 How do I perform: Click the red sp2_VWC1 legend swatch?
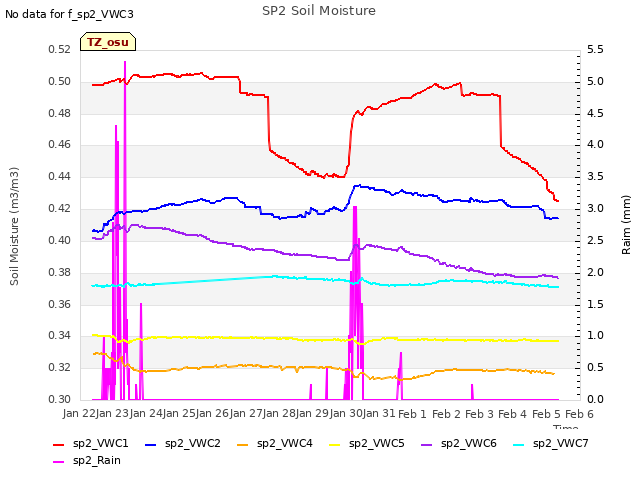pos(59,444)
